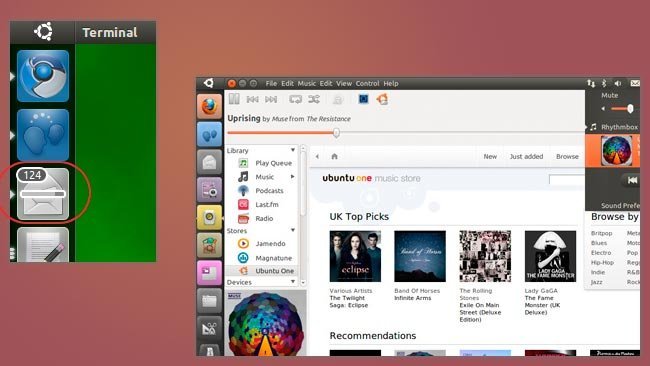Open the View menu
650x366 pixels.
click(344, 83)
